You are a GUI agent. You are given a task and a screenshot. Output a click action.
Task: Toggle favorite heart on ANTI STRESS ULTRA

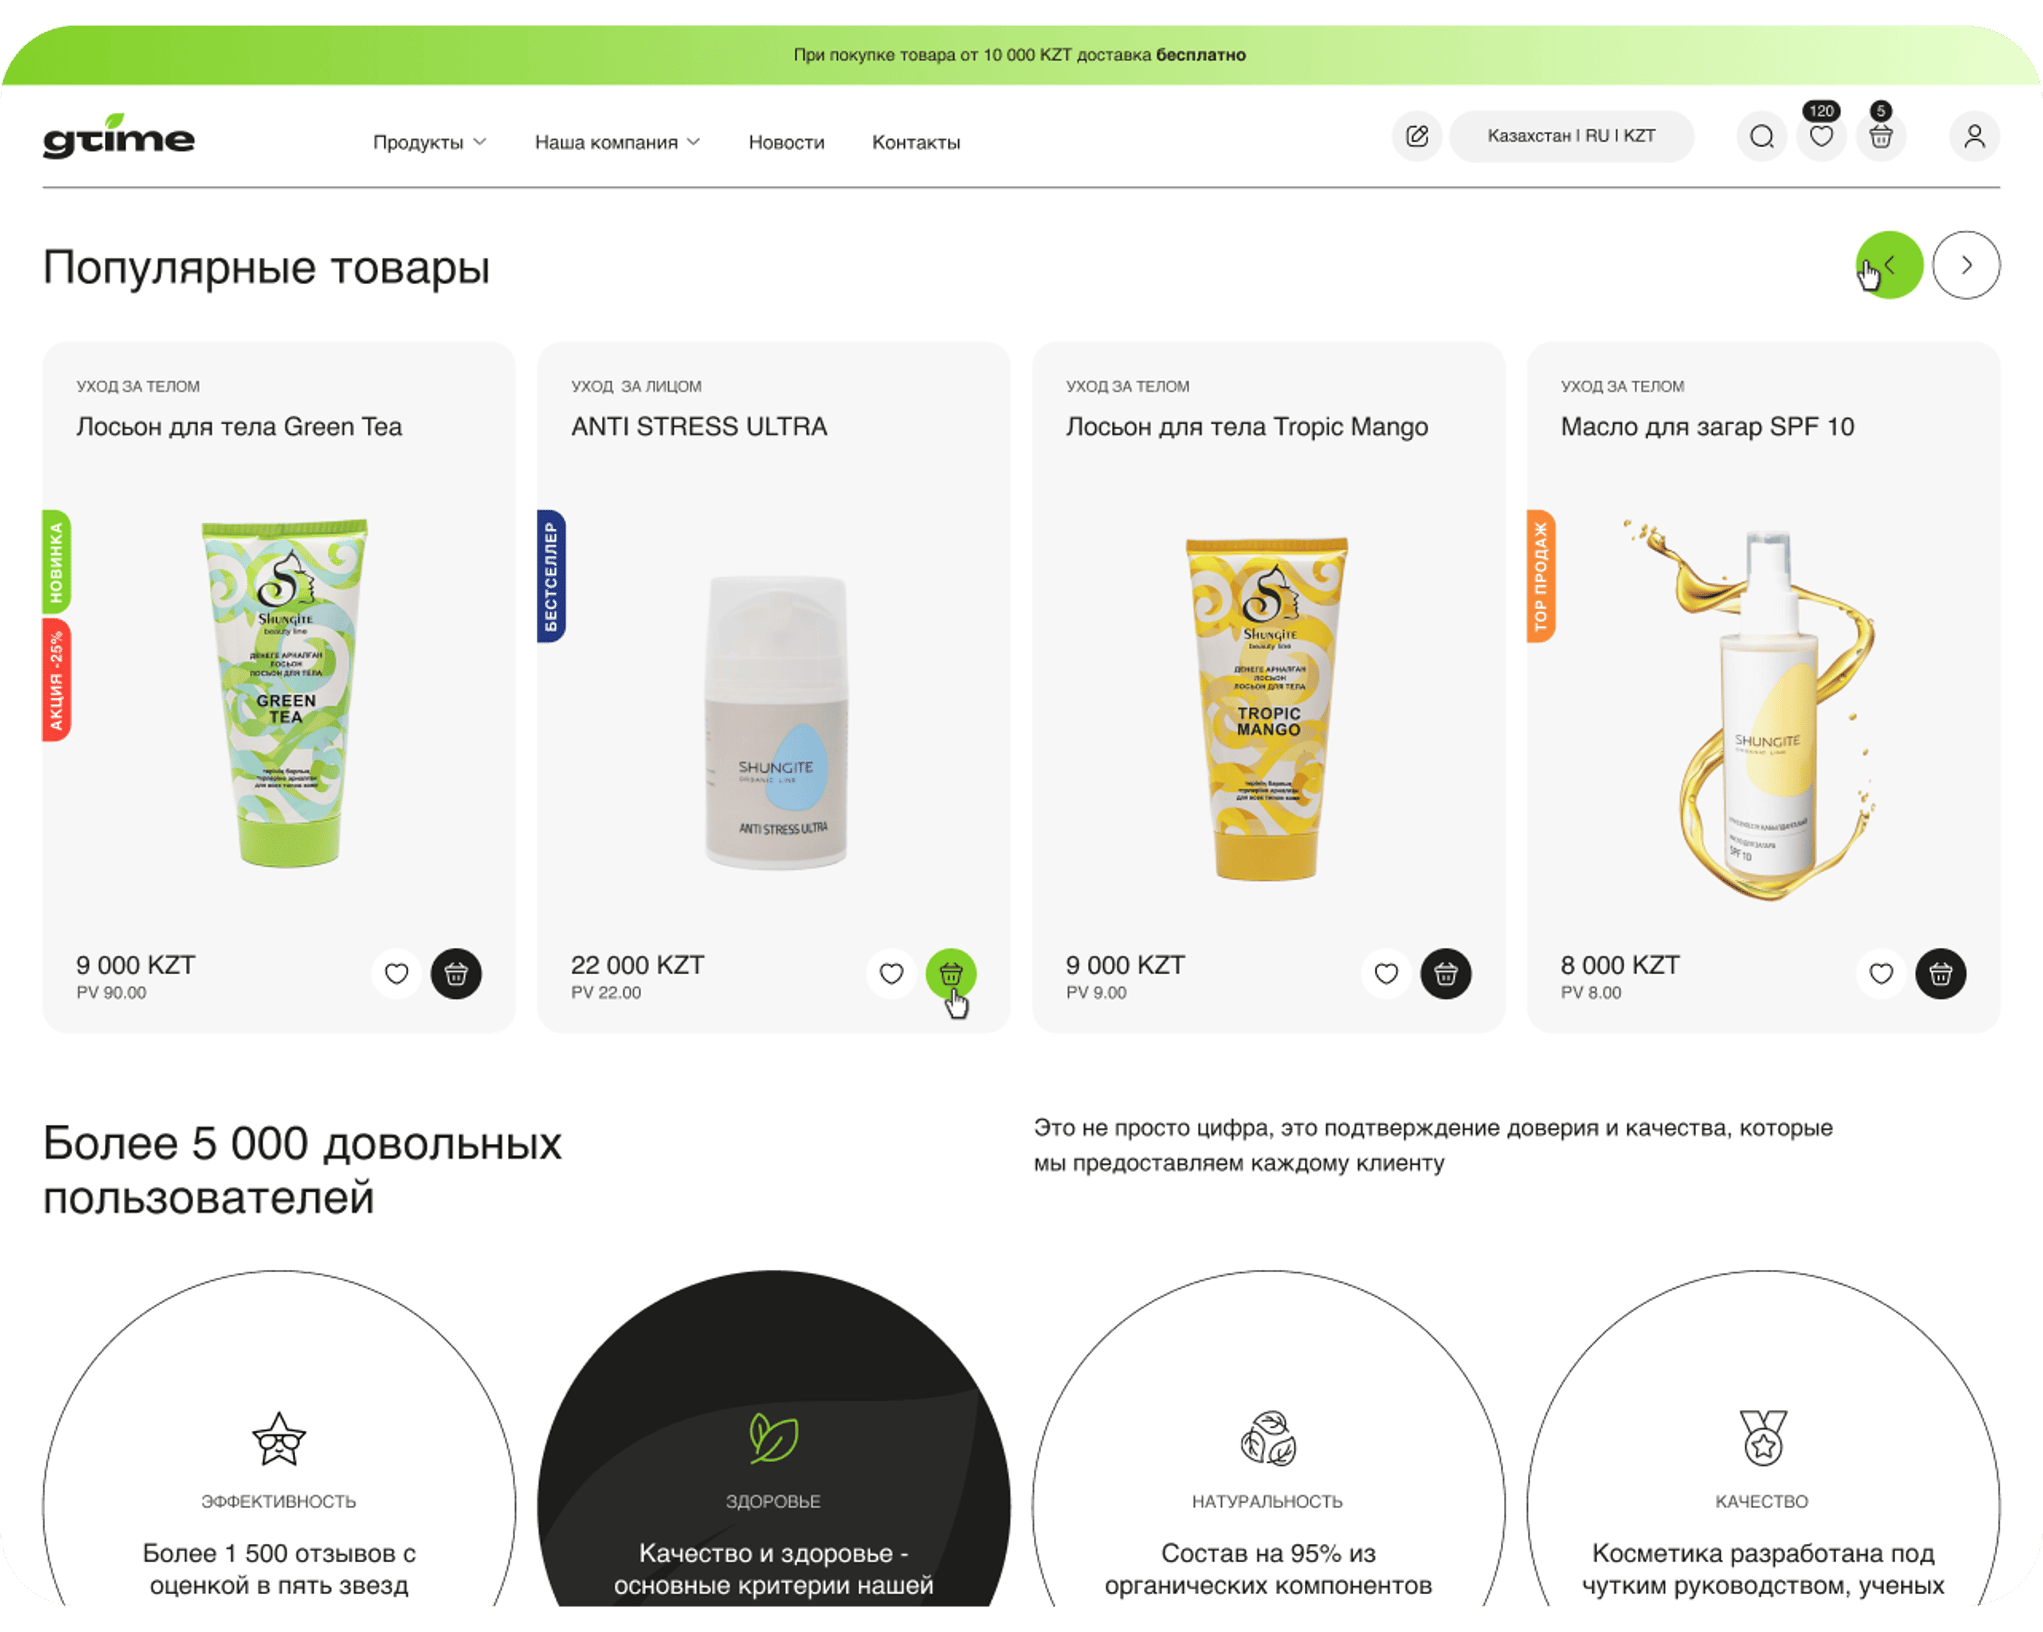pyautogui.click(x=891, y=973)
